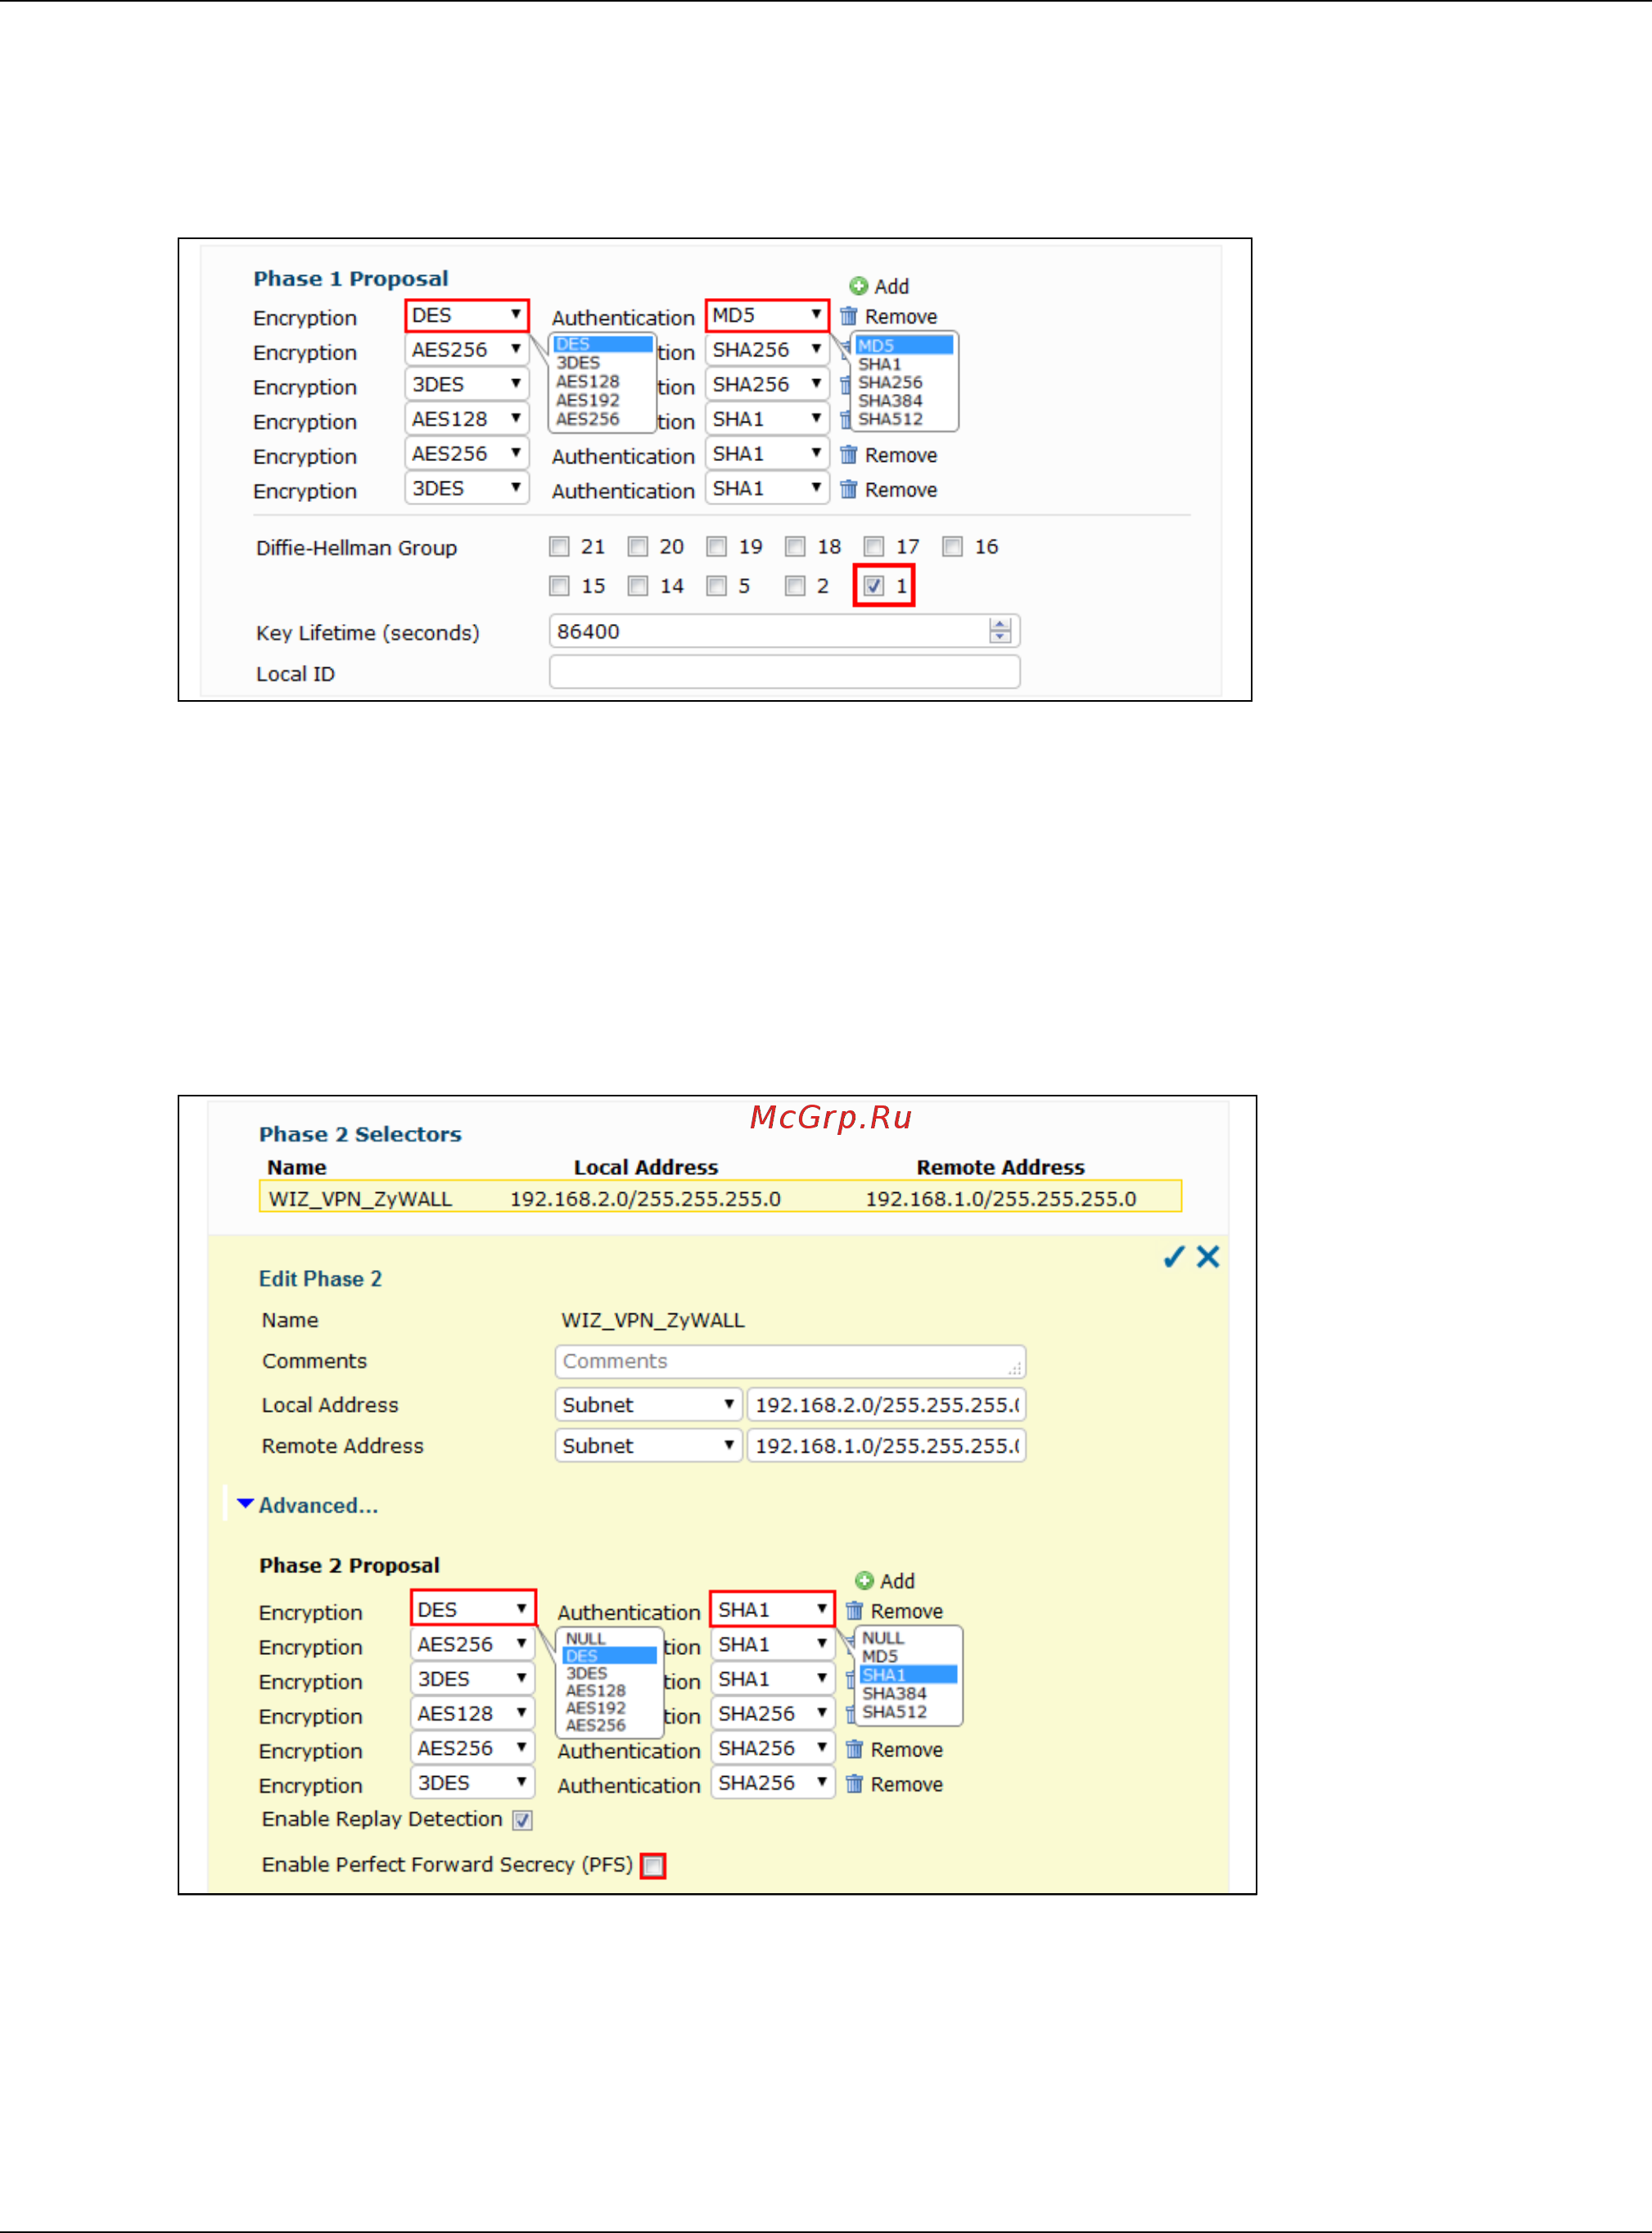This screenshot has width=1652, height=2233.
Task: Click the Name column header in Phase 2 Selectors
Action: (x=297, y=1167)
